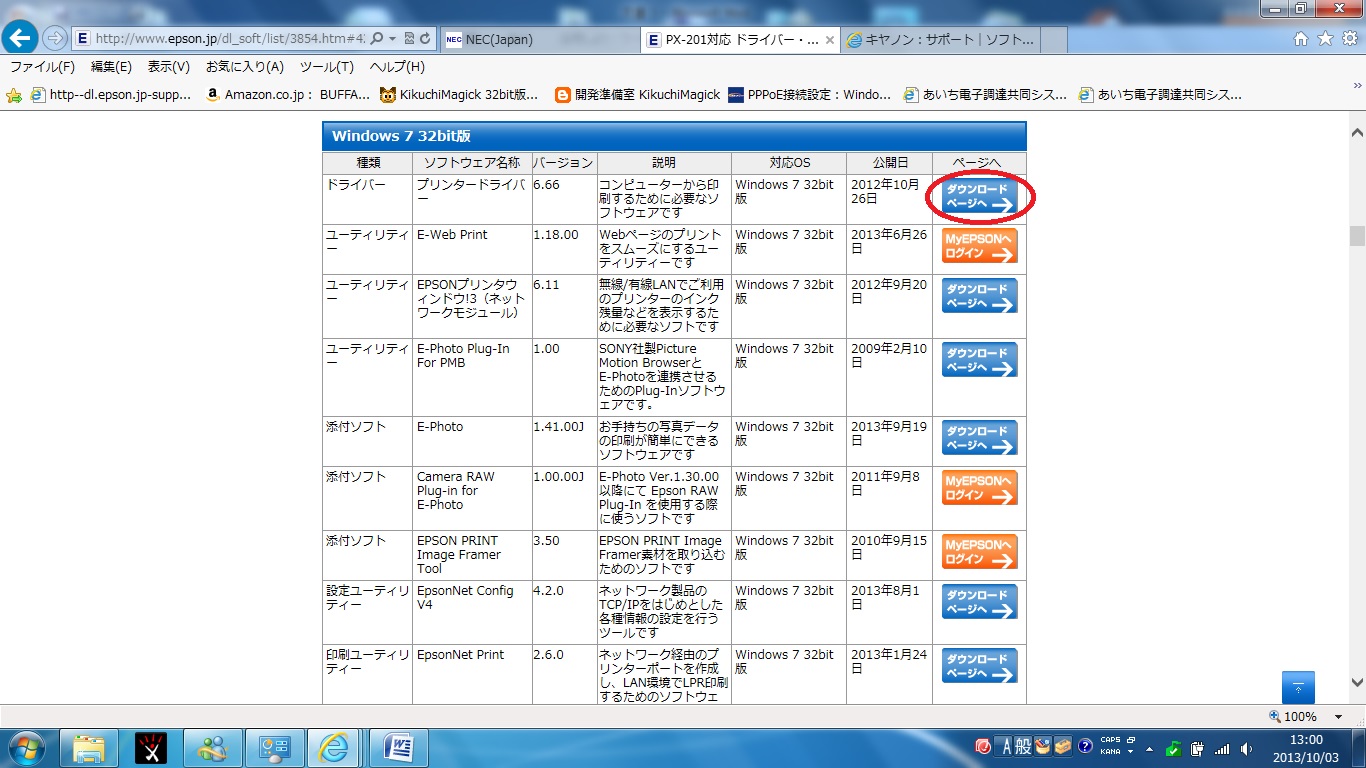Click the power plug tray icon
The height and width of the screenshot is (768, 1366).
tap(1197, 748)
